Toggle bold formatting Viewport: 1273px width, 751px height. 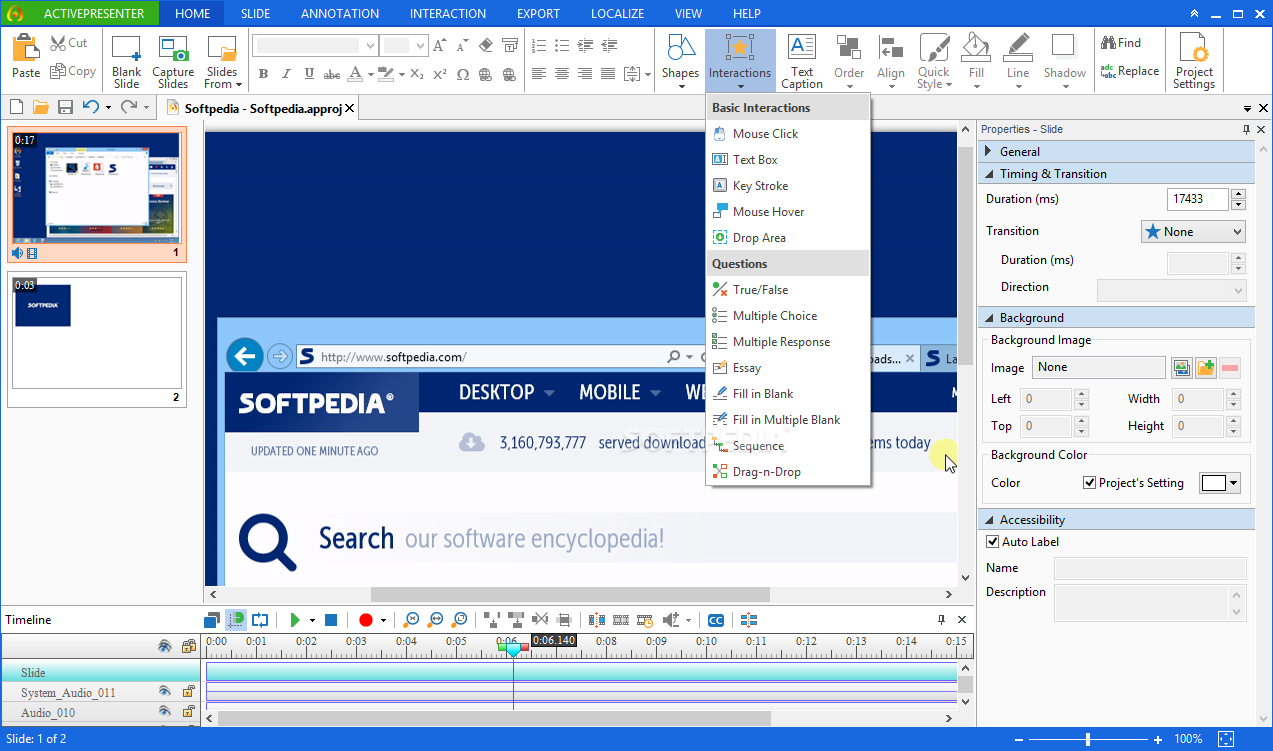(264, 74)
